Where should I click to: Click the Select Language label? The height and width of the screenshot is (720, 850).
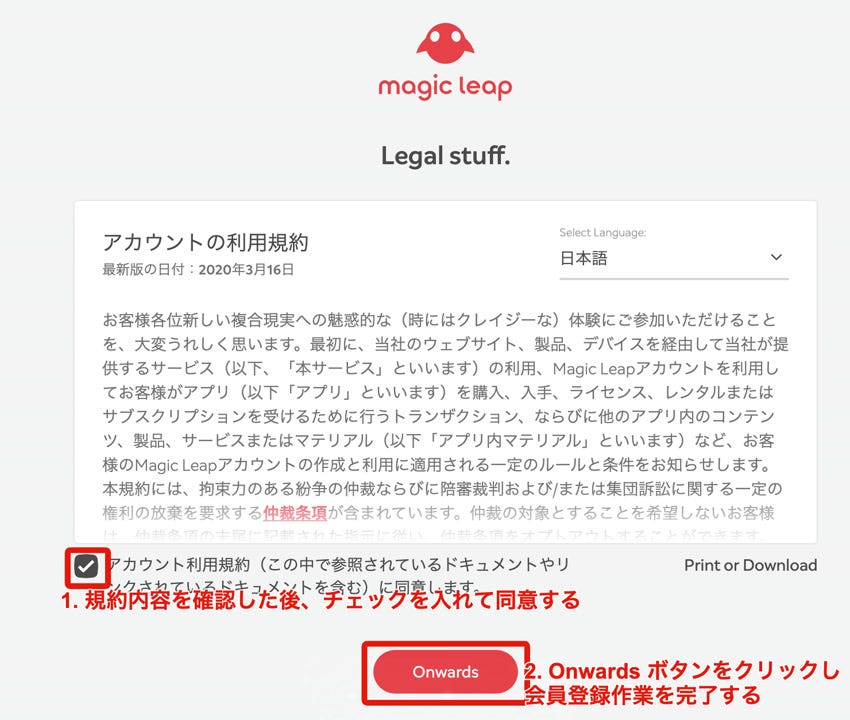(x=603, y=233)
